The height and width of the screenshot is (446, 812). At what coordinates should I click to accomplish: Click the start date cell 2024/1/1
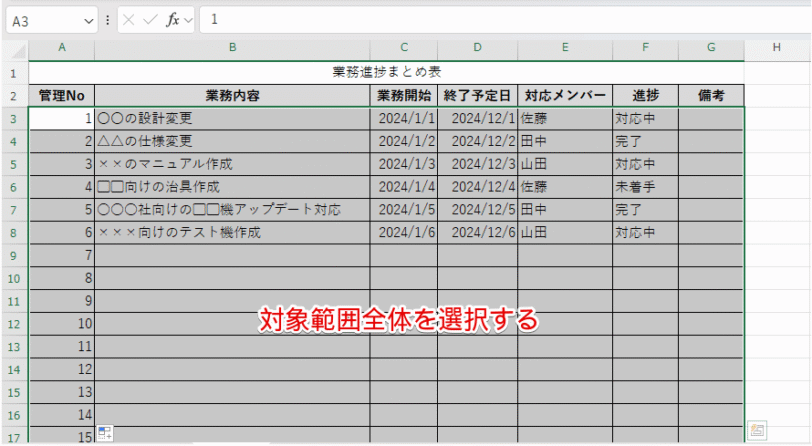(404, 119)
